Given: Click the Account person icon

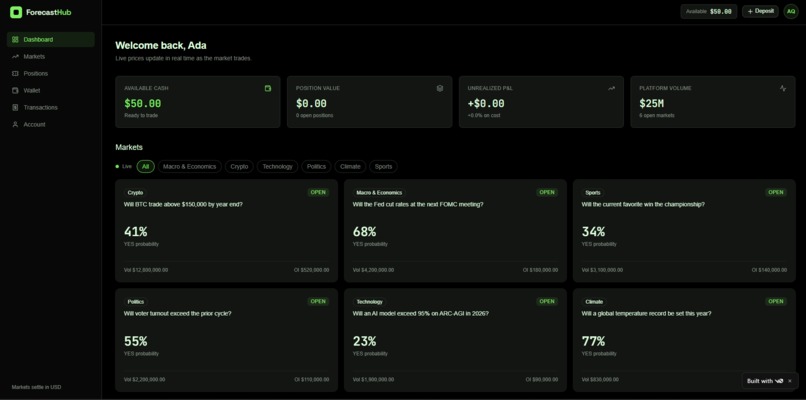Looking at the screenshot, I should (15, 124).
